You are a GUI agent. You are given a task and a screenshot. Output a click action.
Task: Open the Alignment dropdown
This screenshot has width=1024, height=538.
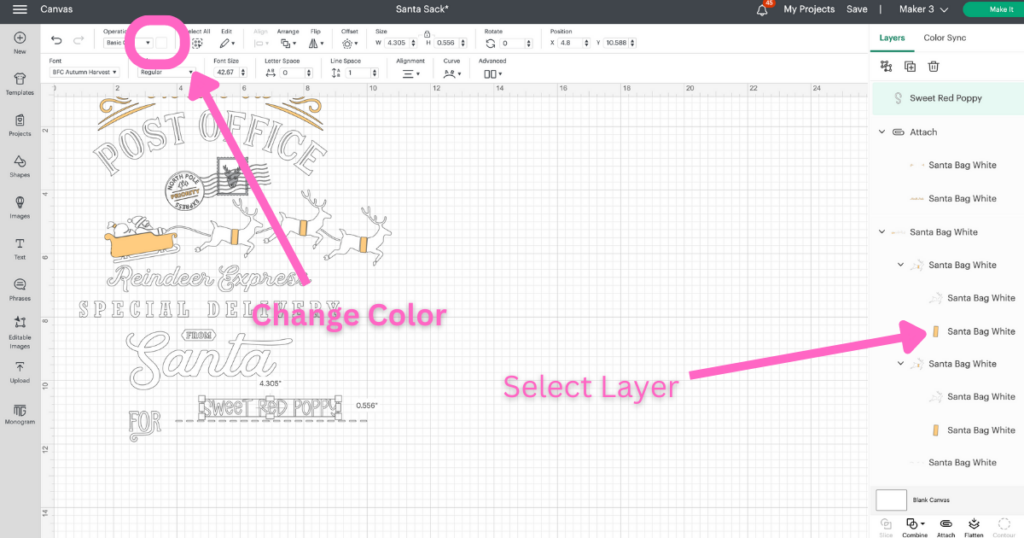point(411,74)
